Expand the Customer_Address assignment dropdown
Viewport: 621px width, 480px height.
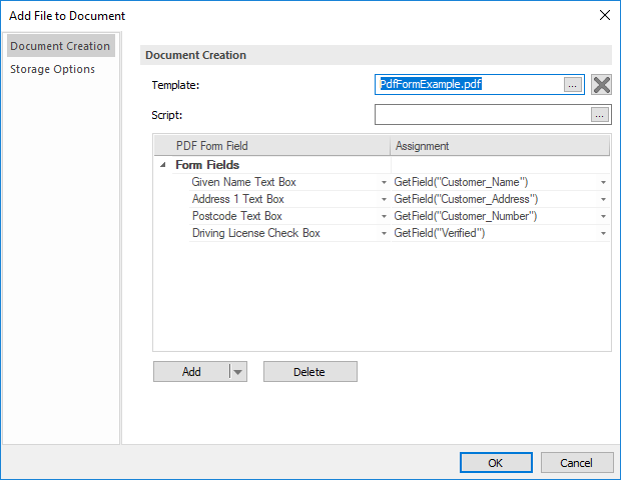pos(603,199)
